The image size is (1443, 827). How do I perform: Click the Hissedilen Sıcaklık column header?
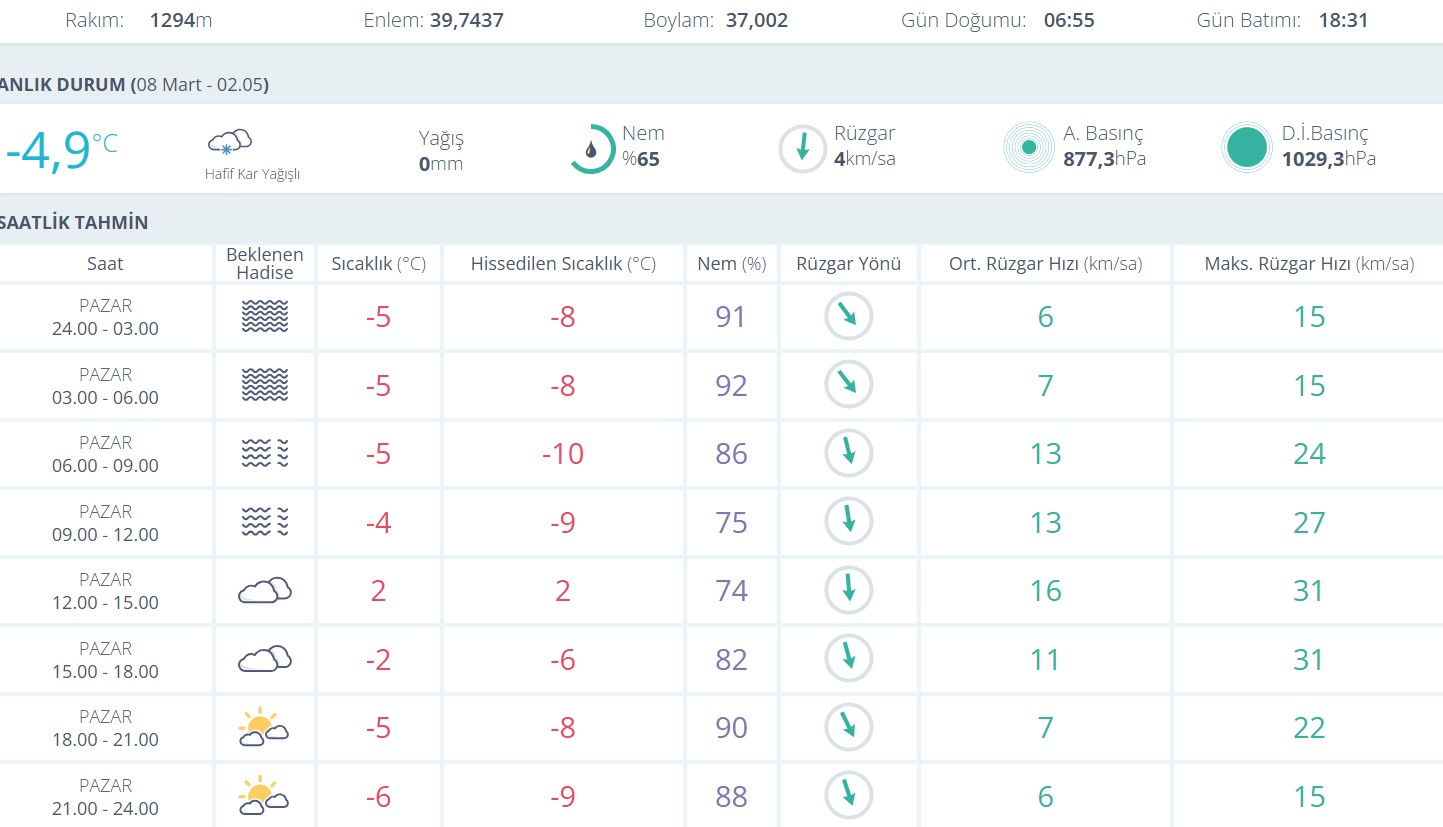563,264
